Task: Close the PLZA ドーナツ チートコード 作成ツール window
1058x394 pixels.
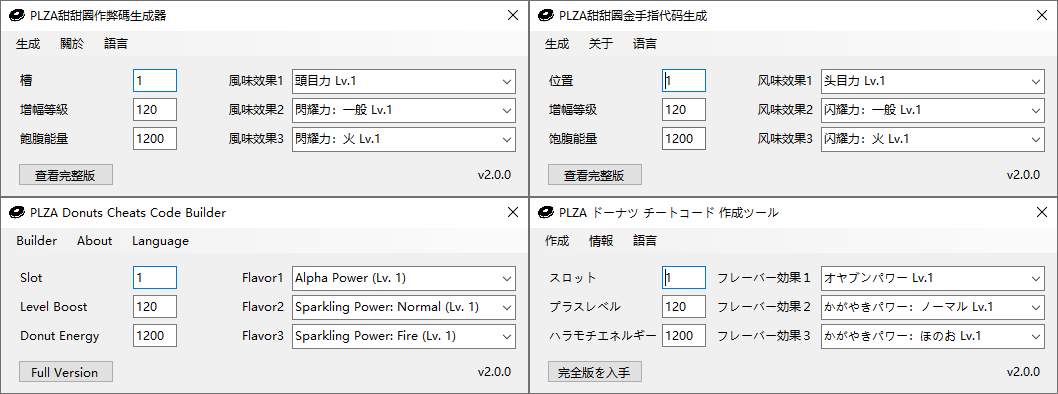Action: coord(1042,213)
